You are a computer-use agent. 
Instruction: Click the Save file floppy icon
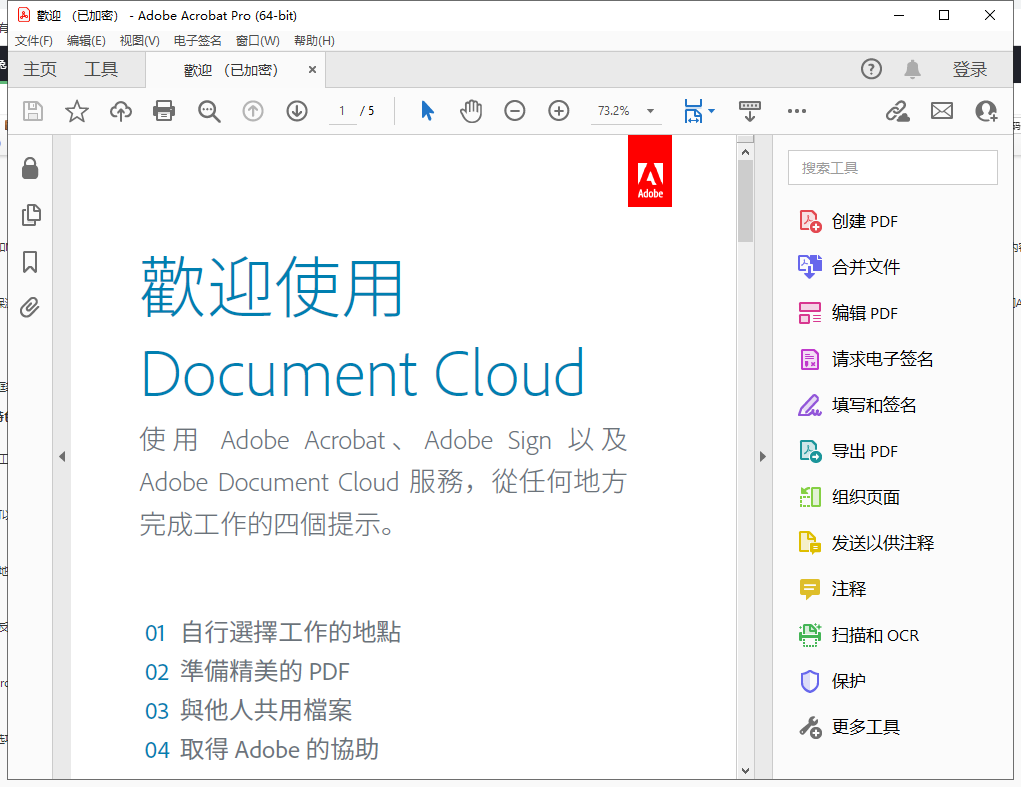coord(33,111)
